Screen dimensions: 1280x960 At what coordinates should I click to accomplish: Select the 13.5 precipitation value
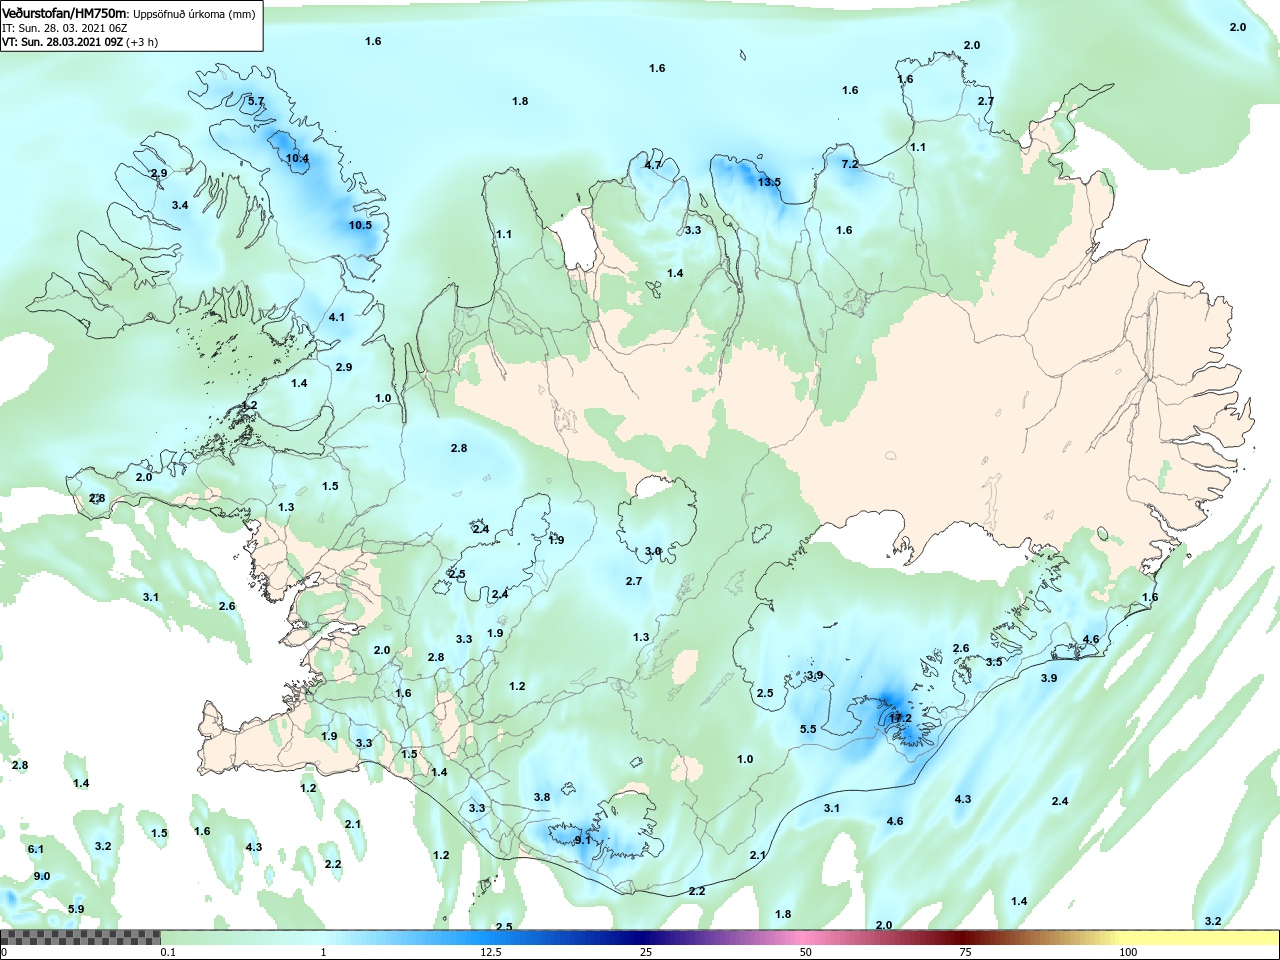point(769,182)
